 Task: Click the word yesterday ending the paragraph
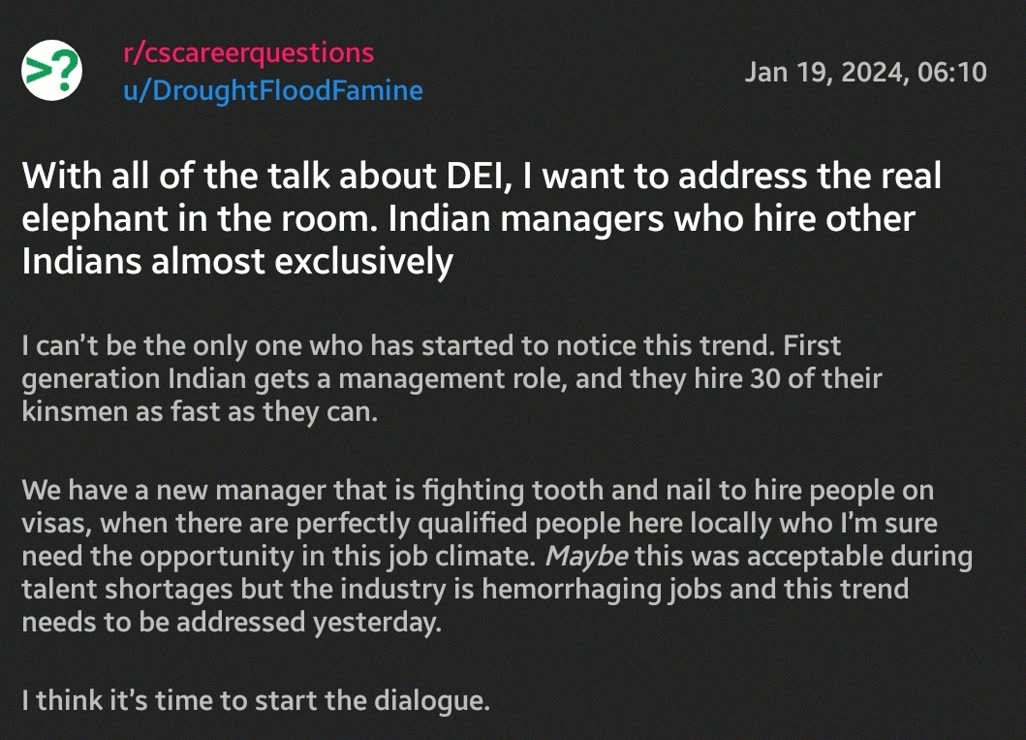click(x=377, y=622)
